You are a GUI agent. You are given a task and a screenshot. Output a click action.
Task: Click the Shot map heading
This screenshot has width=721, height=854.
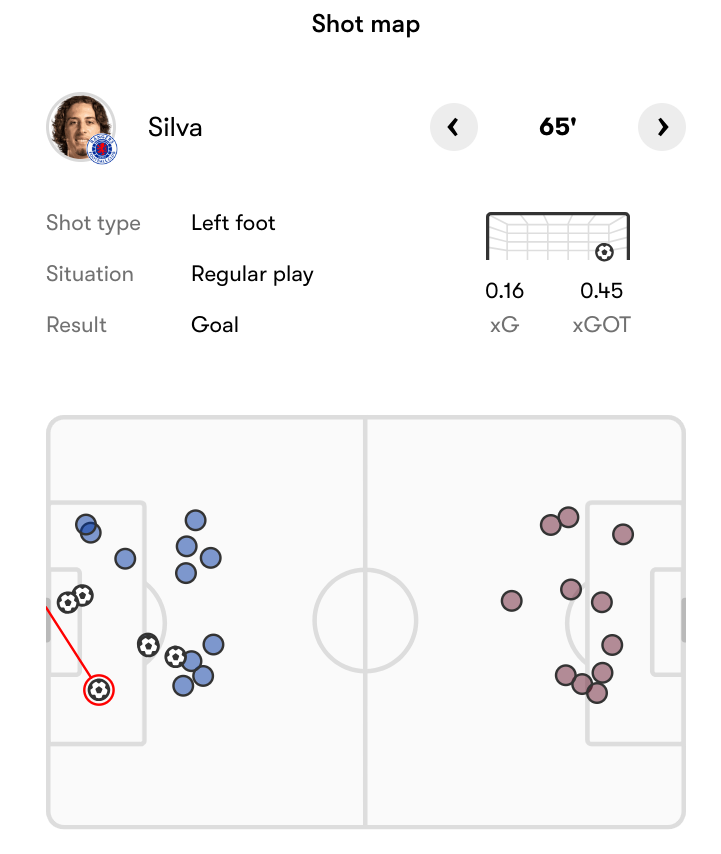tap(365, 25)
